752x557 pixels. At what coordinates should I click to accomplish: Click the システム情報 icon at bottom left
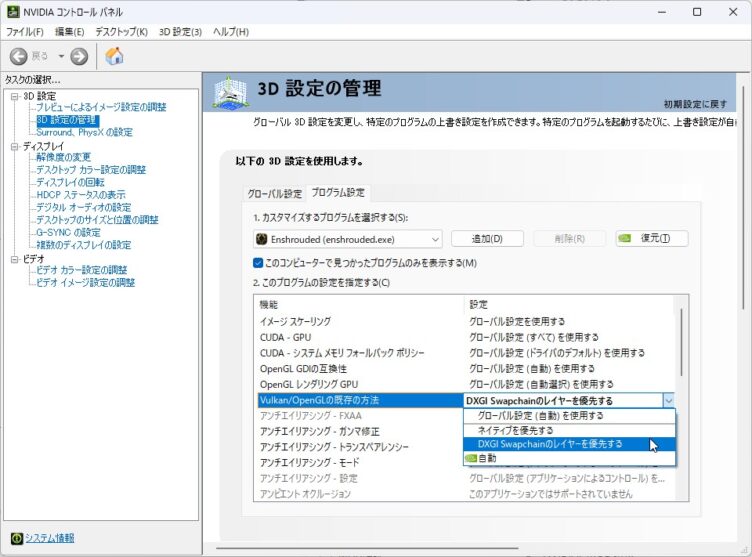tap(17, 538)
